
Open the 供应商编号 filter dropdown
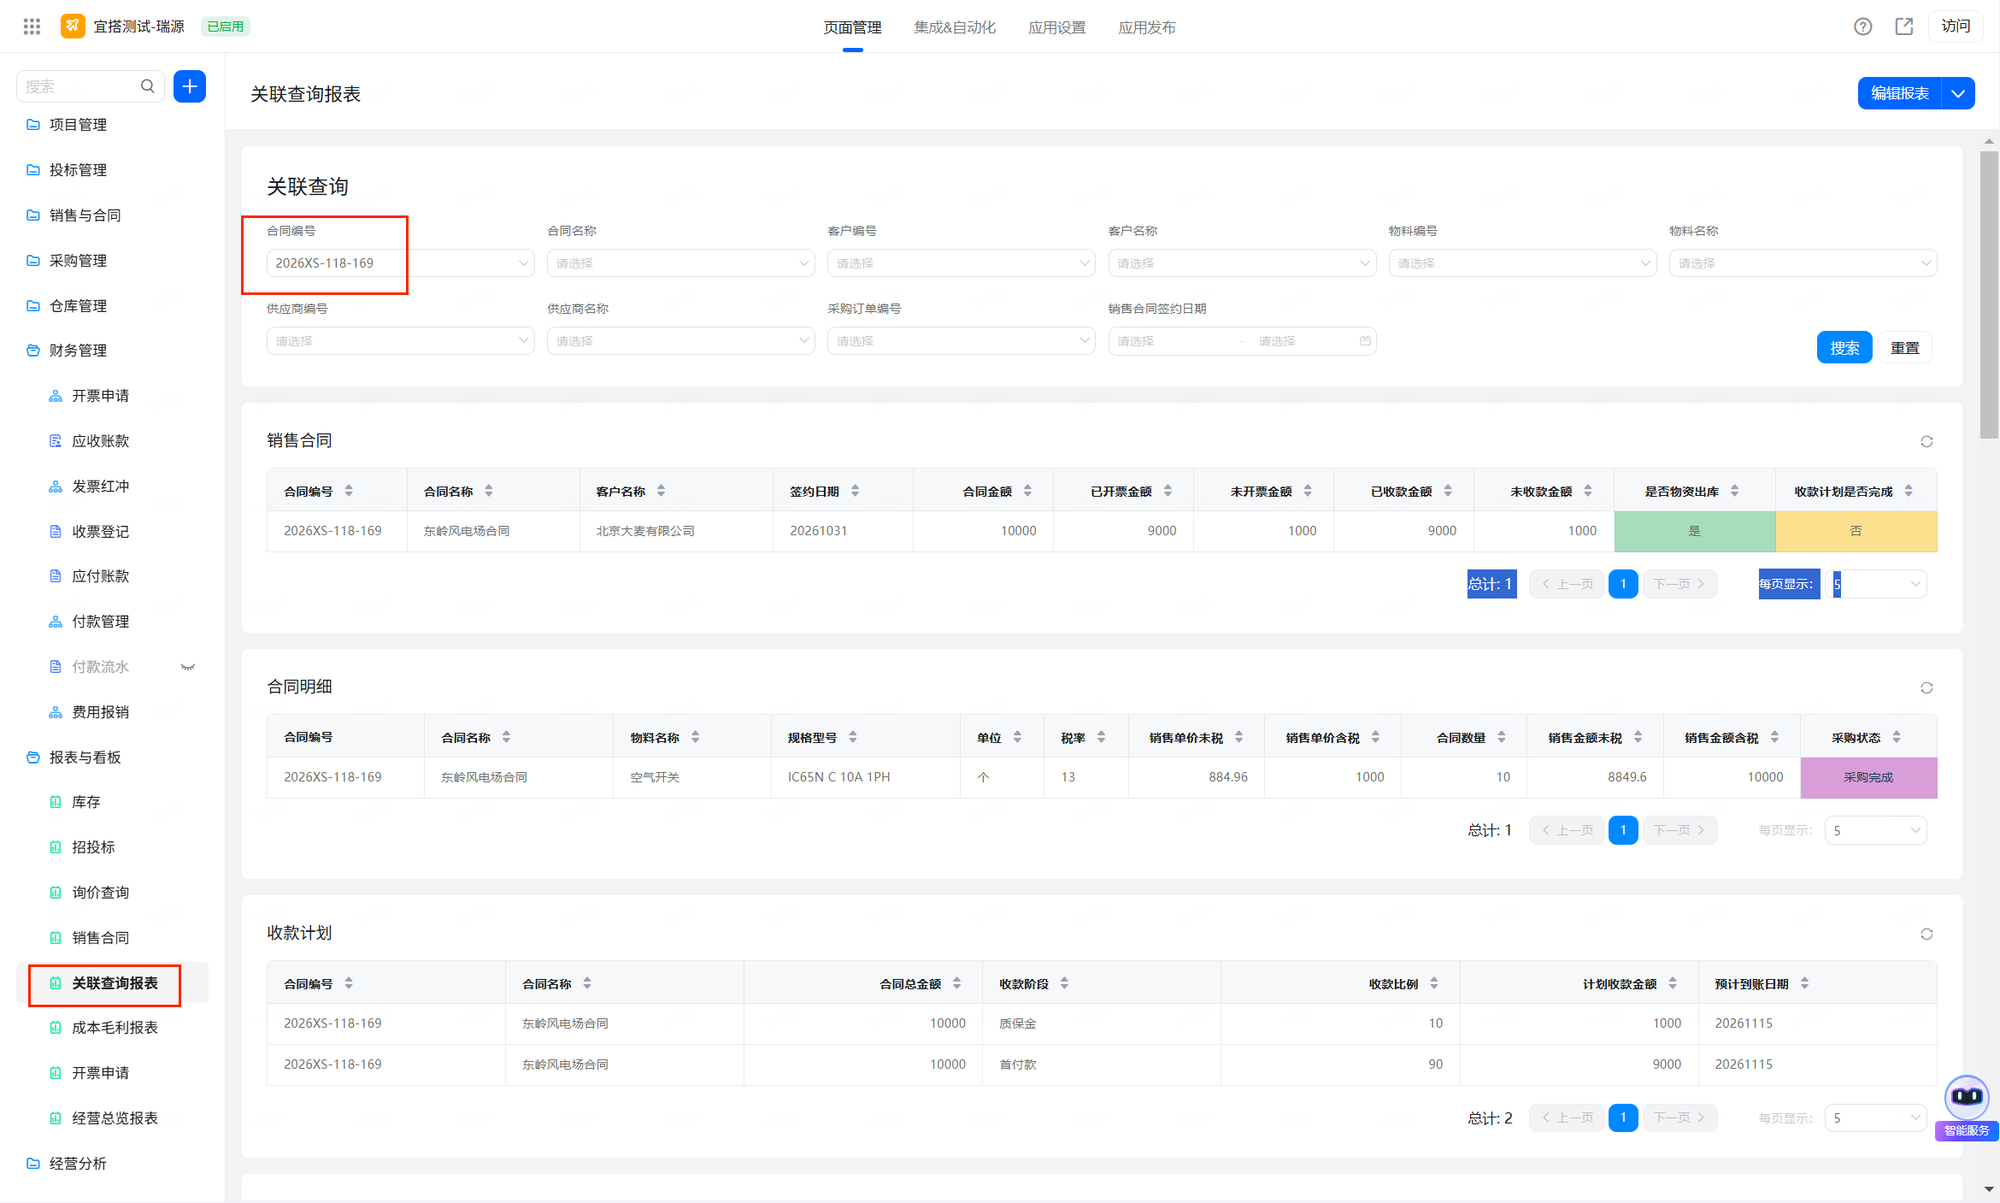click(400, 341)
